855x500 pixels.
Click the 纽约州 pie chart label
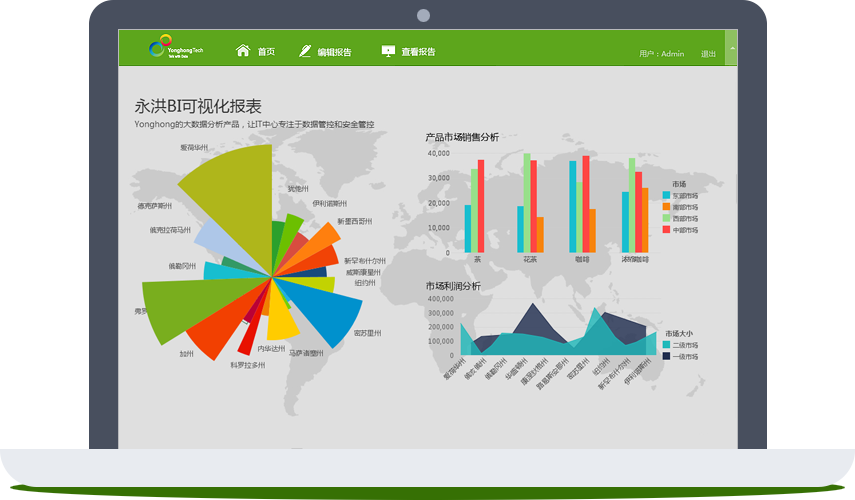pyautogui.click(x=365, y=282)
